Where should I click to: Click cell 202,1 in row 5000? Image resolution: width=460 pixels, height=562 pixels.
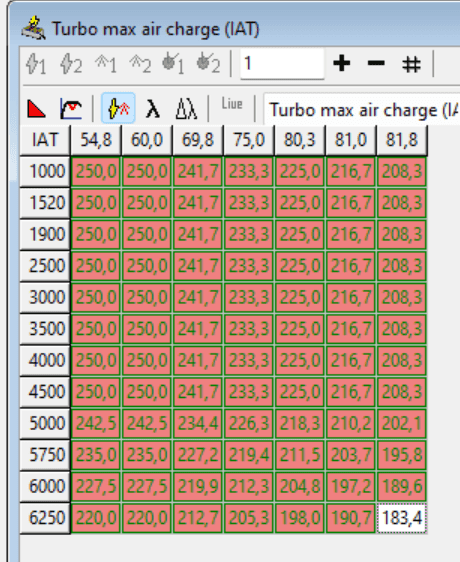pyautogui.click(x=402, y=423)
